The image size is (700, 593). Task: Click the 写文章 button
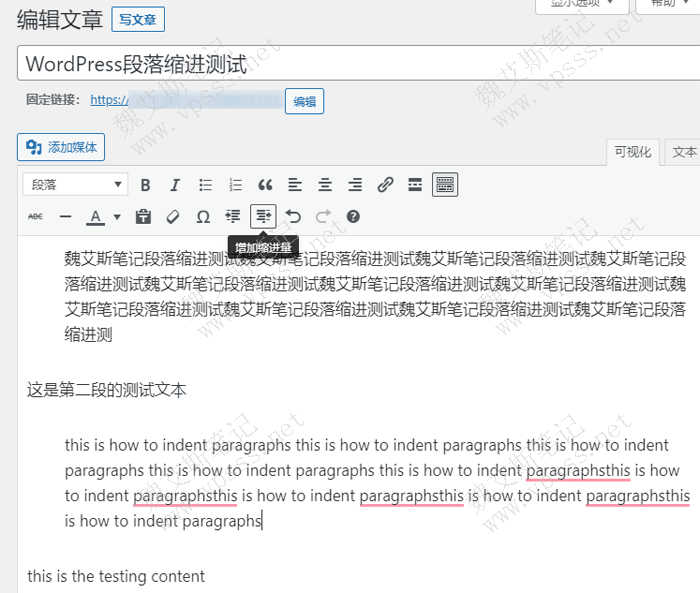(137, 19)
